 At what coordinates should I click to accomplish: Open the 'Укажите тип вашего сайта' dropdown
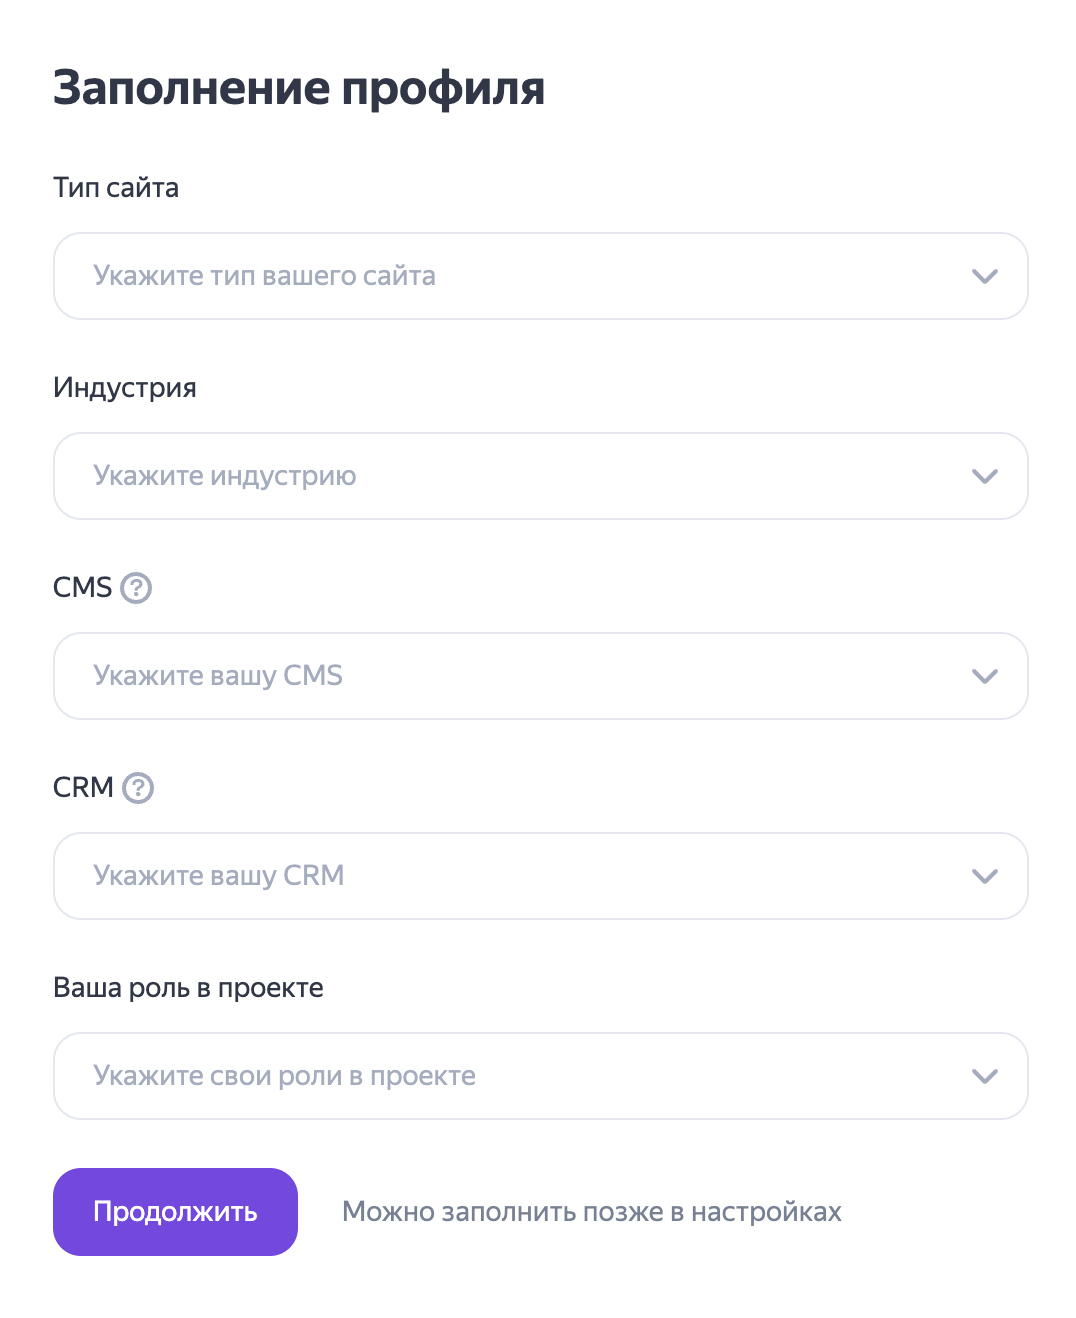point(540,276)
